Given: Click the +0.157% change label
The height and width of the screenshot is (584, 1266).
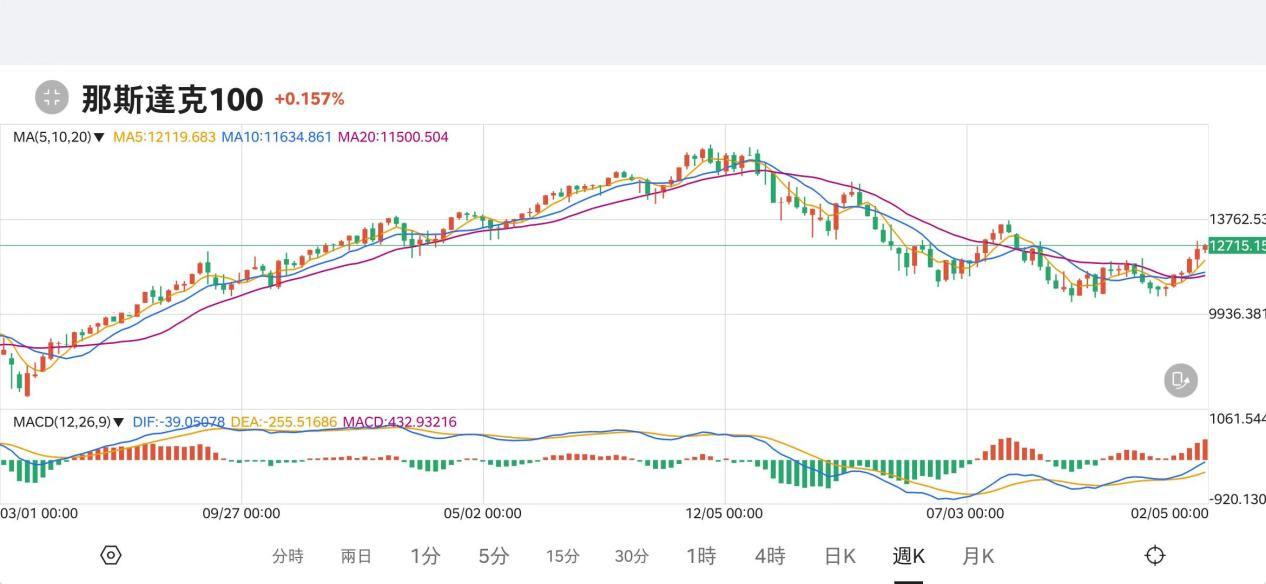Looking at the screenshot, I should [309, 99].
